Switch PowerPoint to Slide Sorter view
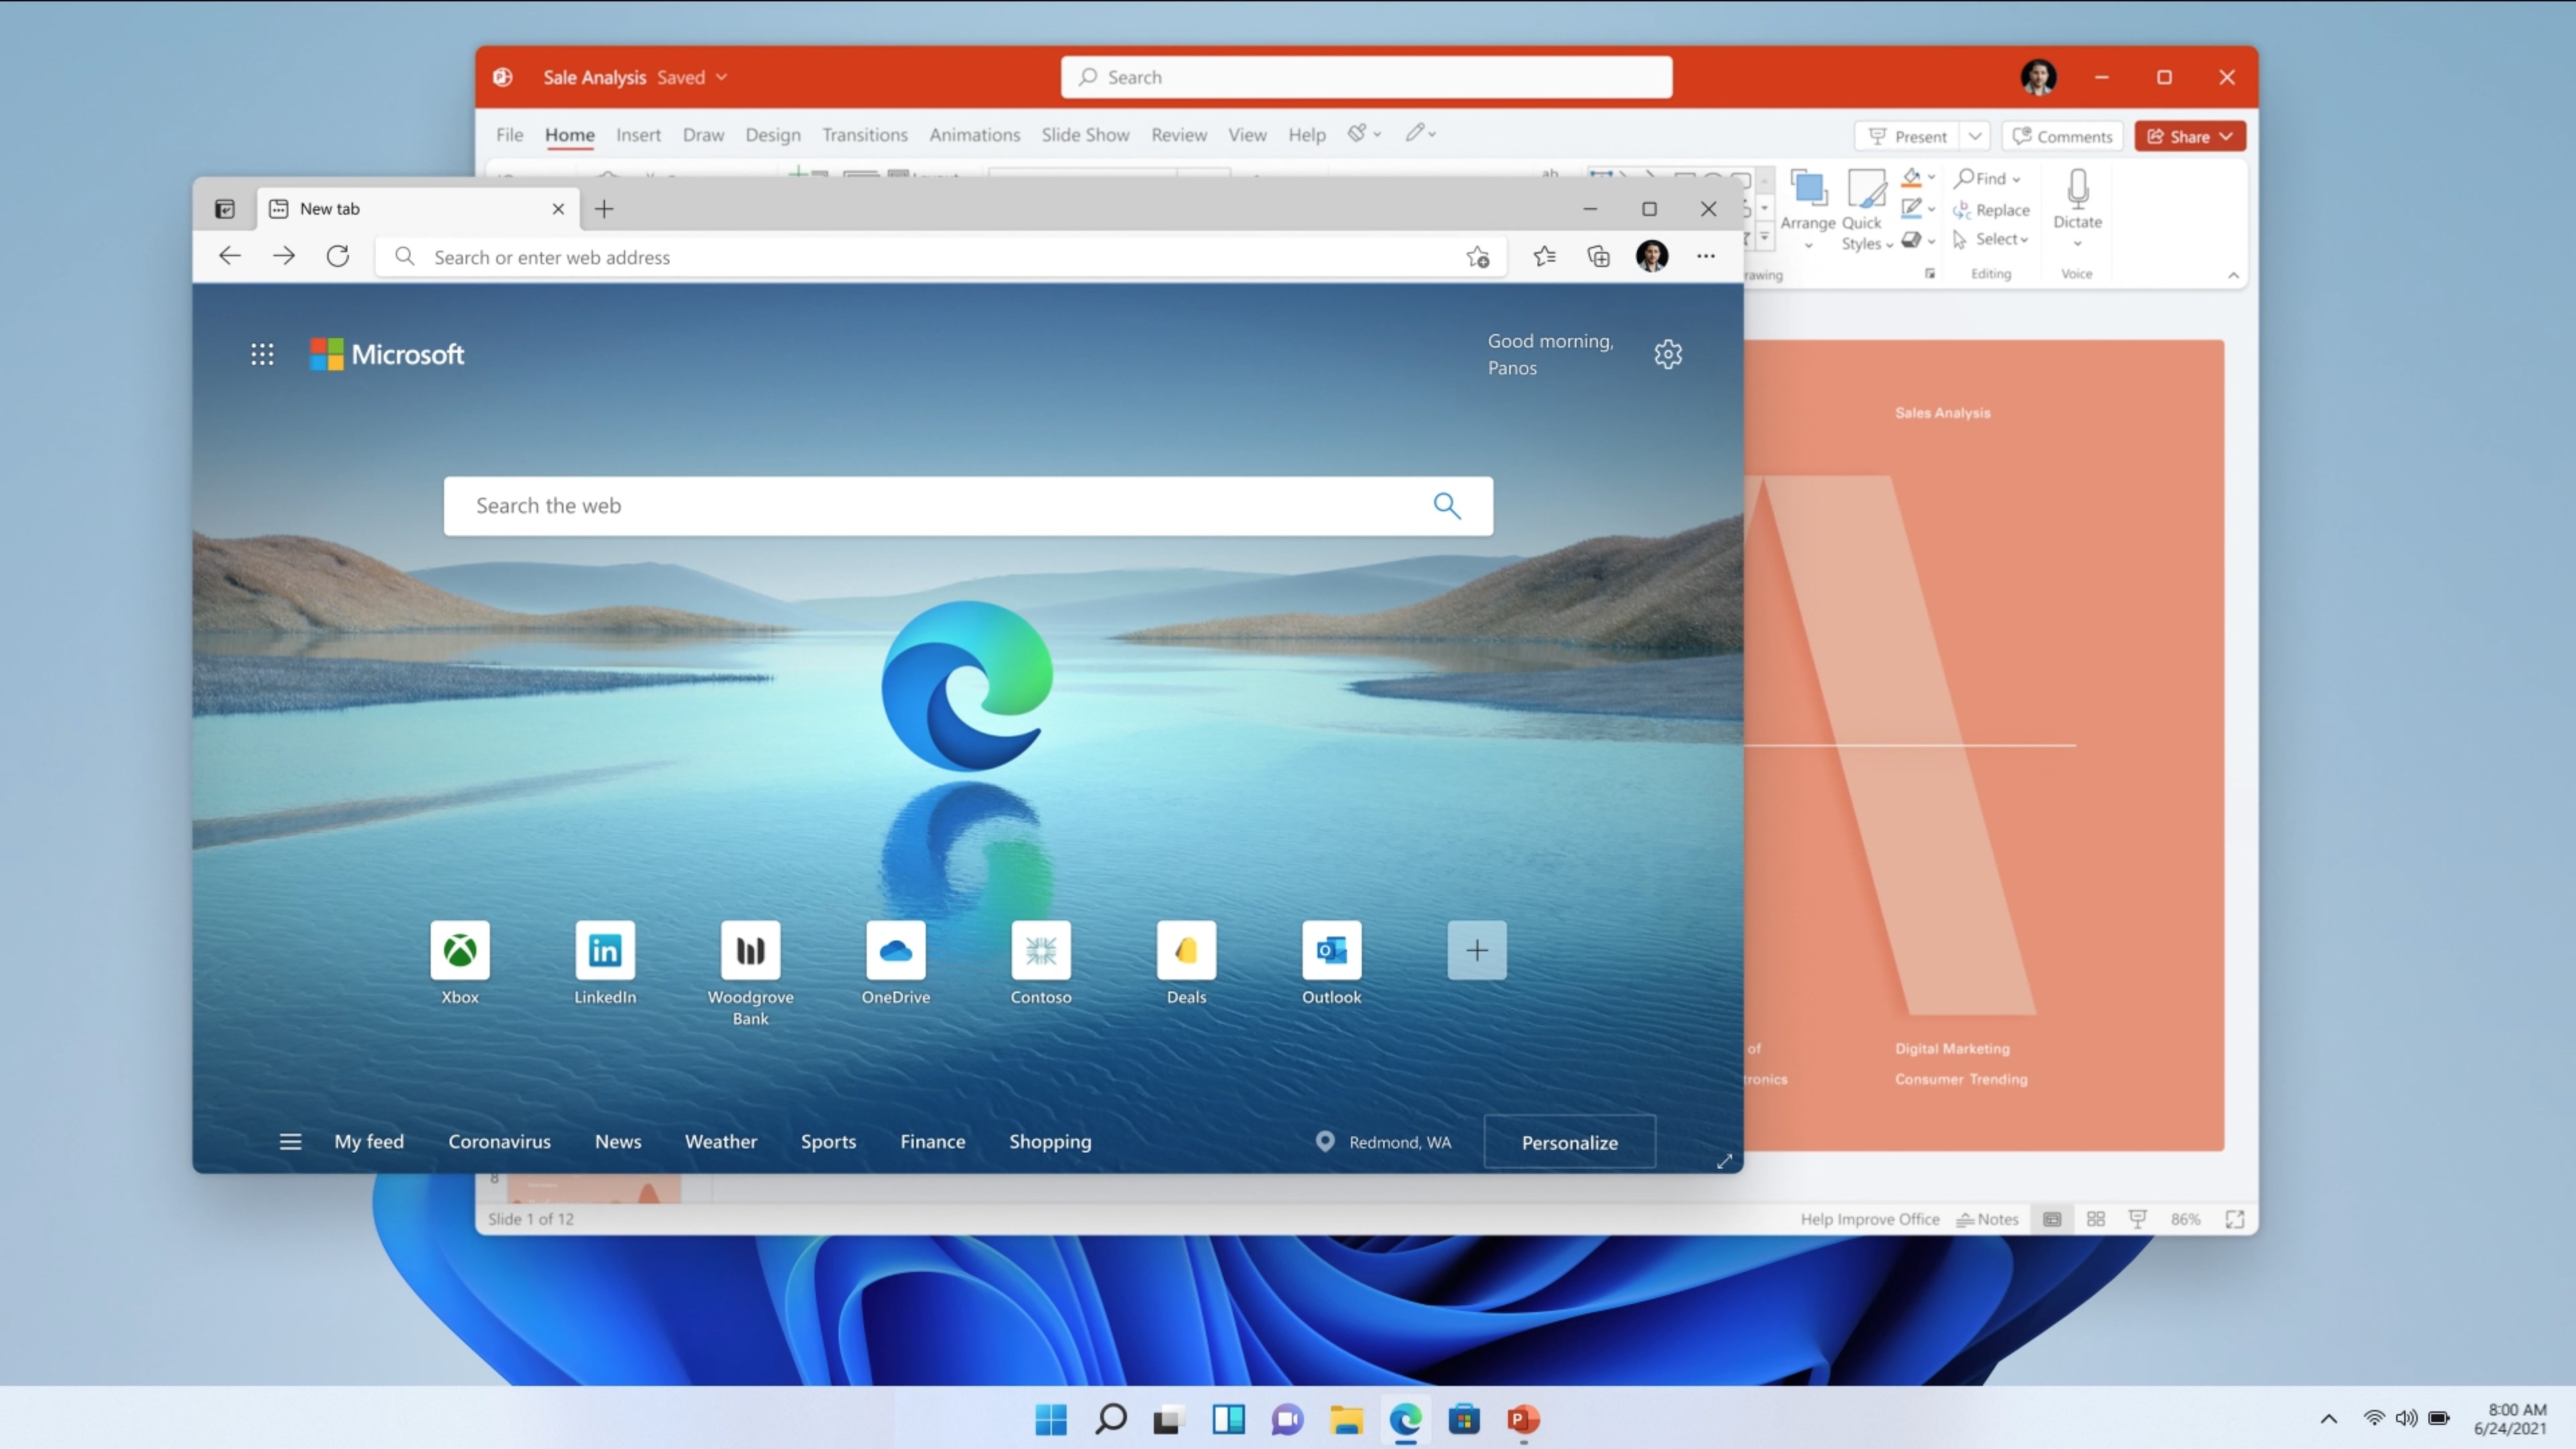The image size is (2576, 1449). tap(2096, 1218)
